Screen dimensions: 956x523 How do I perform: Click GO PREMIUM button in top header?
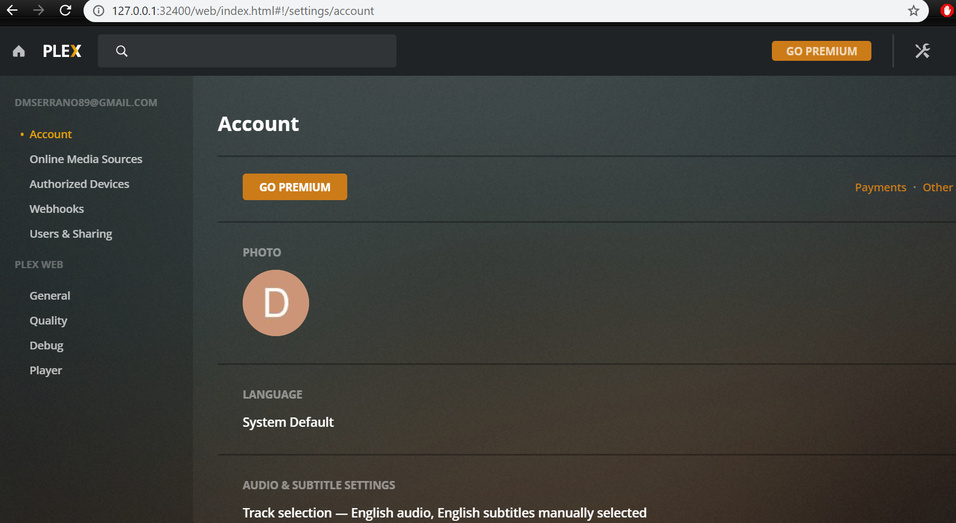[821, 51]
